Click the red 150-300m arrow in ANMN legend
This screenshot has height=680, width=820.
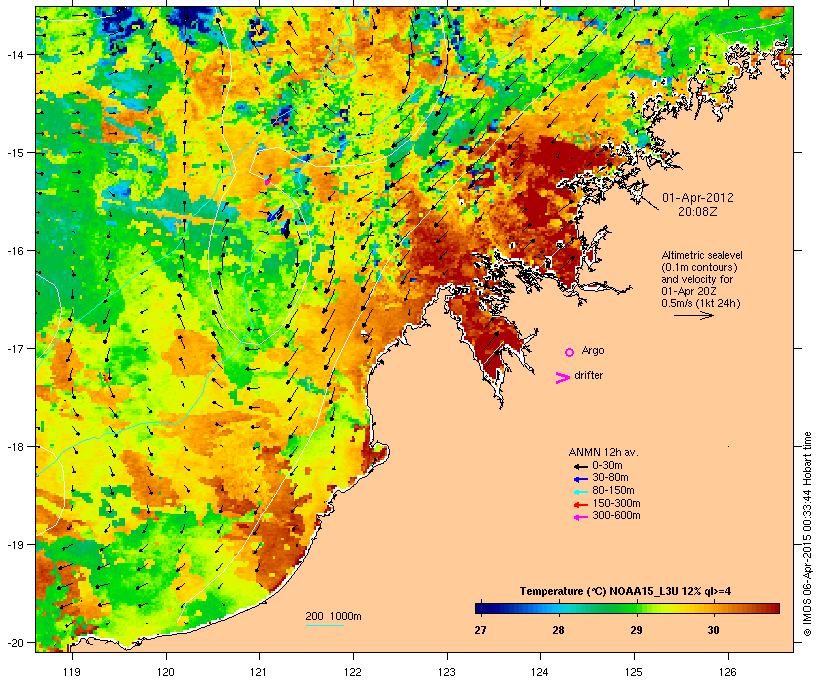[x=580, y=505]
